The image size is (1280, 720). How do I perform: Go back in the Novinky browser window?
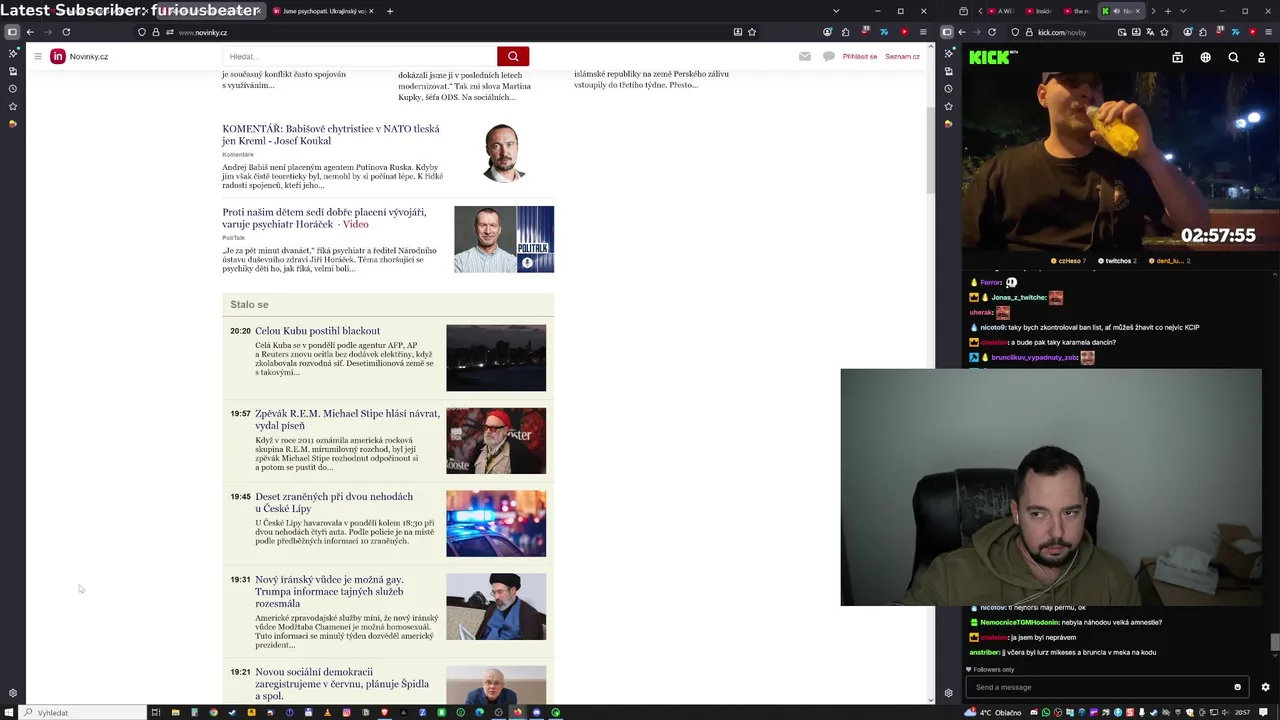click(x=30, y=32)
